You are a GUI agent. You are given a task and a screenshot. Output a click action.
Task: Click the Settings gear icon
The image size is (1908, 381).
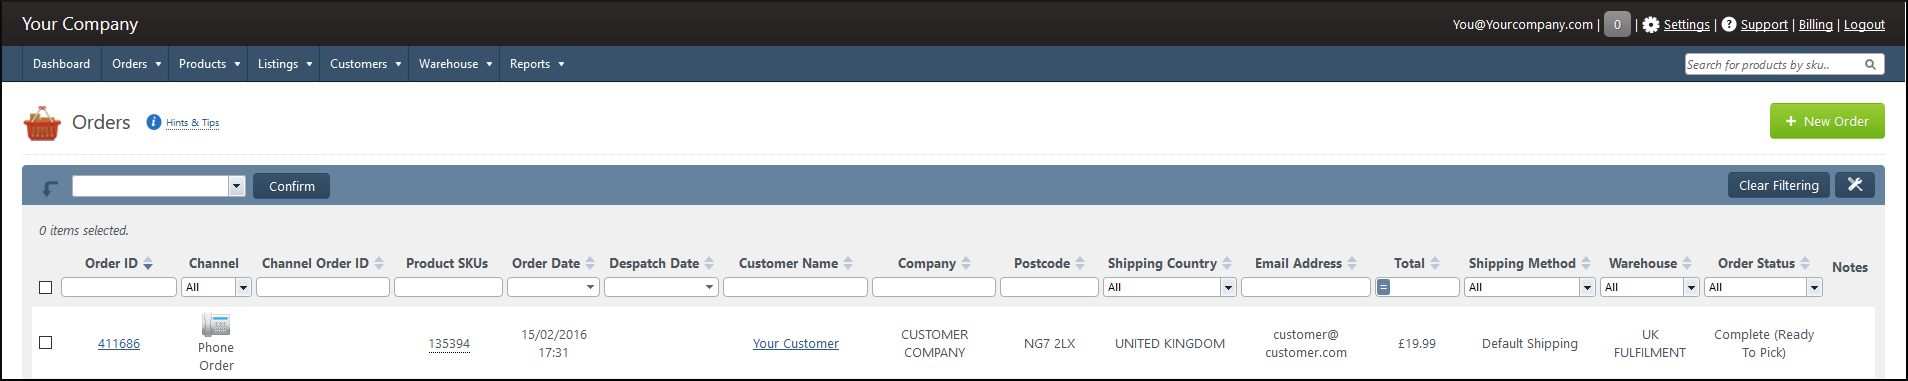(1651, 25)
